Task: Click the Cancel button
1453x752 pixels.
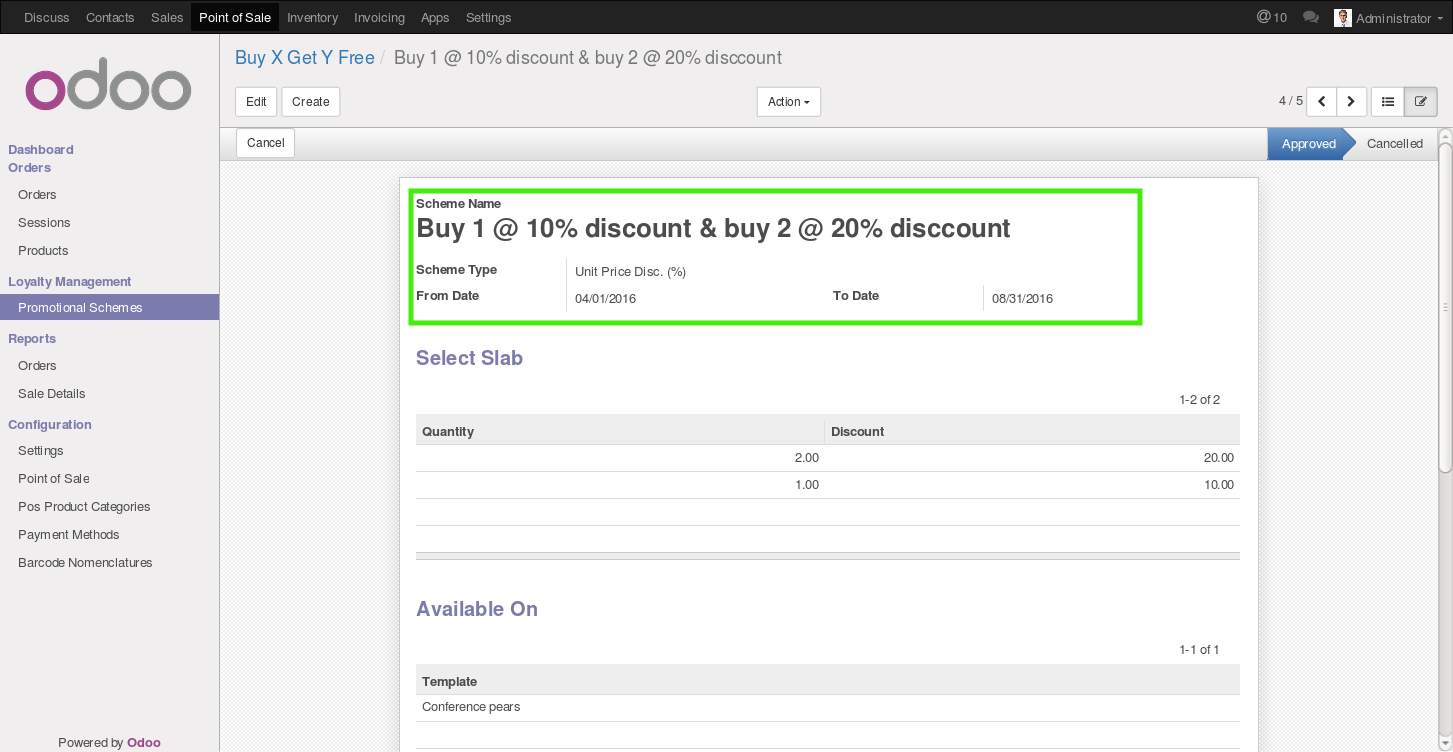Action: (266, 143)
